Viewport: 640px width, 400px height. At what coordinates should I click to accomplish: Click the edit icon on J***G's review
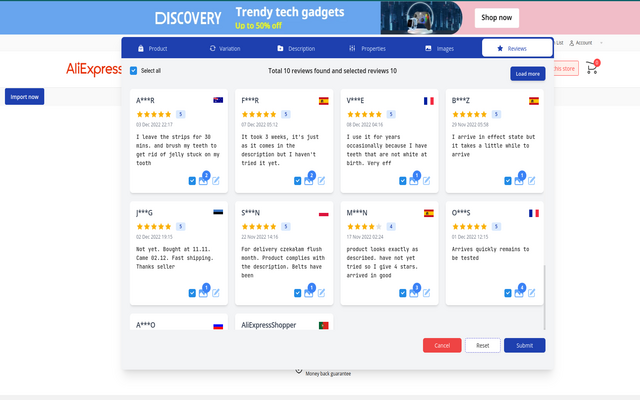point(215,293)
